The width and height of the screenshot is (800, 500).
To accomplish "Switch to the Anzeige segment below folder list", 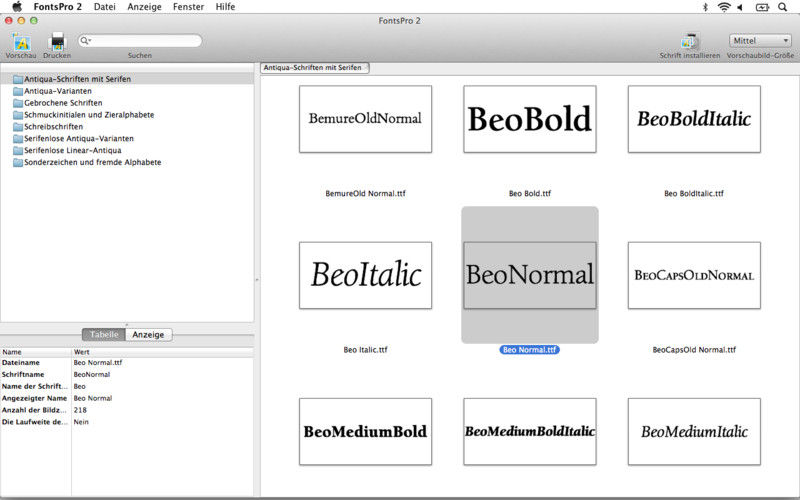I will point(148,334).
